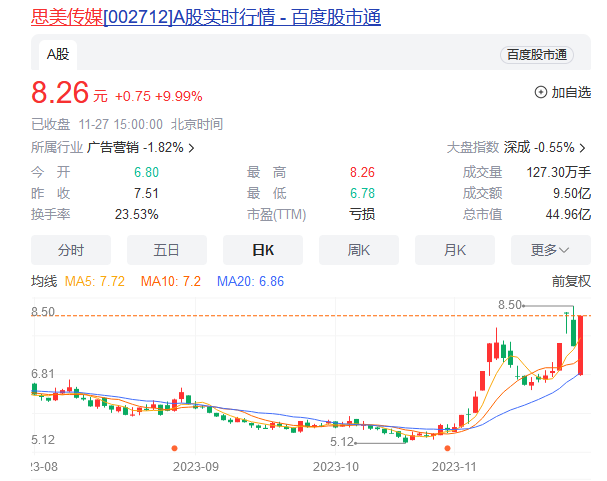Click the MA10: 7.2 legend value
This screenshot has height=481, width=607.
[x=171, y=281]
